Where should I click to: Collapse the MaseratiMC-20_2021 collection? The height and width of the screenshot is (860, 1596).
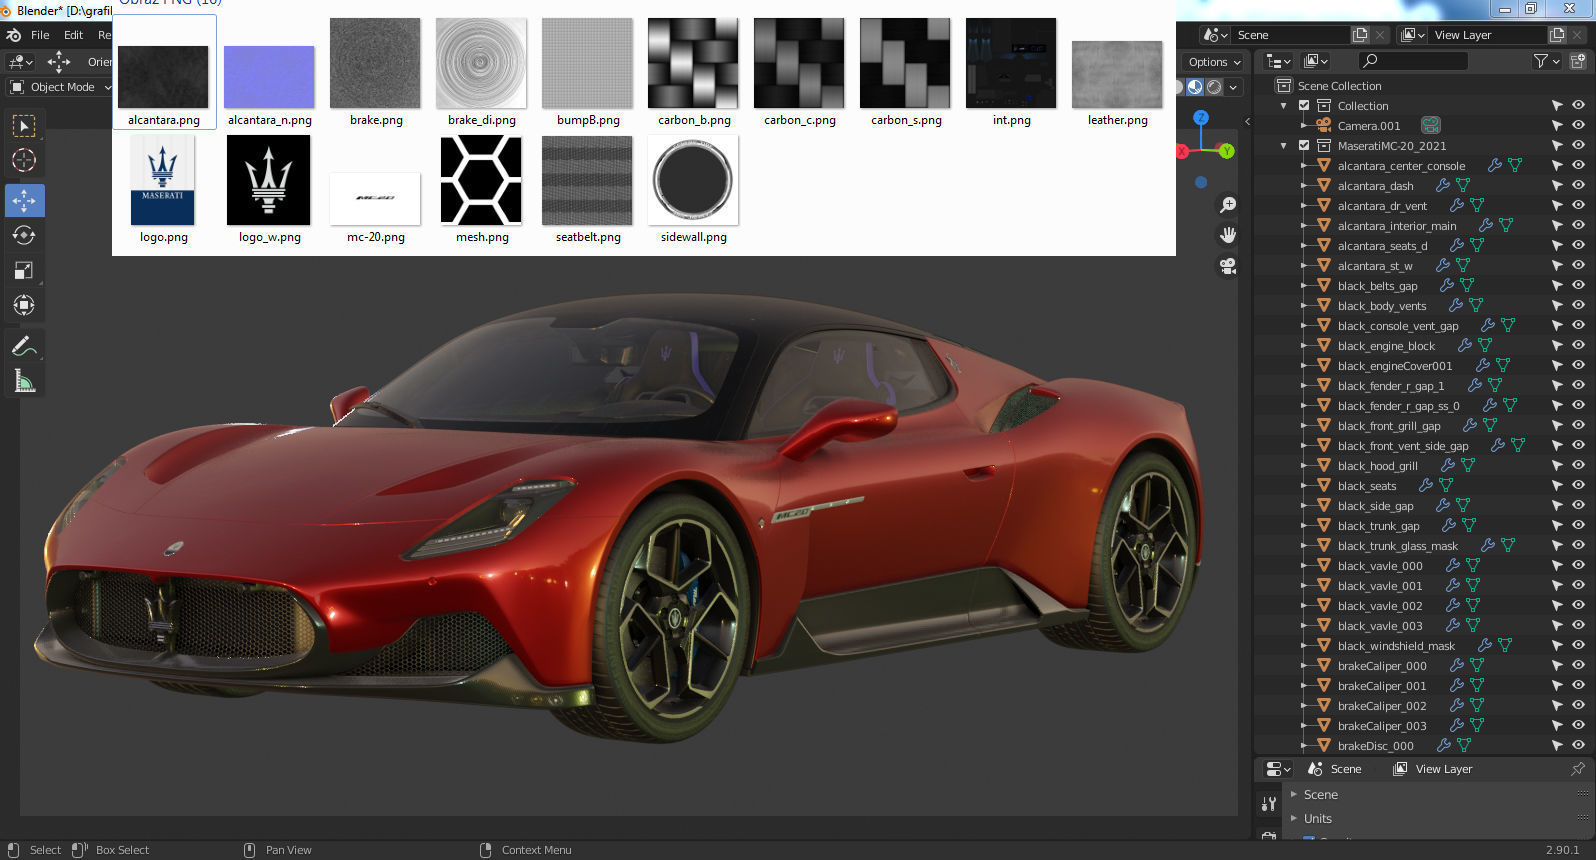coord(1284,146)
